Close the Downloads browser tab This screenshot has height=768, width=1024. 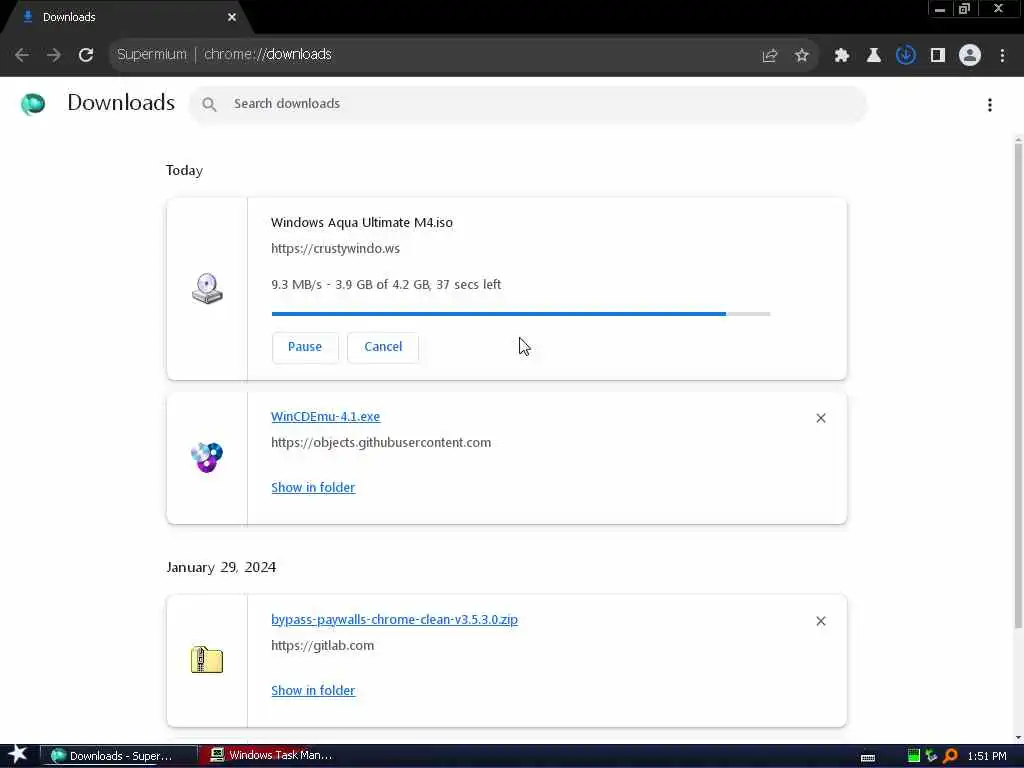pos(232,17)
